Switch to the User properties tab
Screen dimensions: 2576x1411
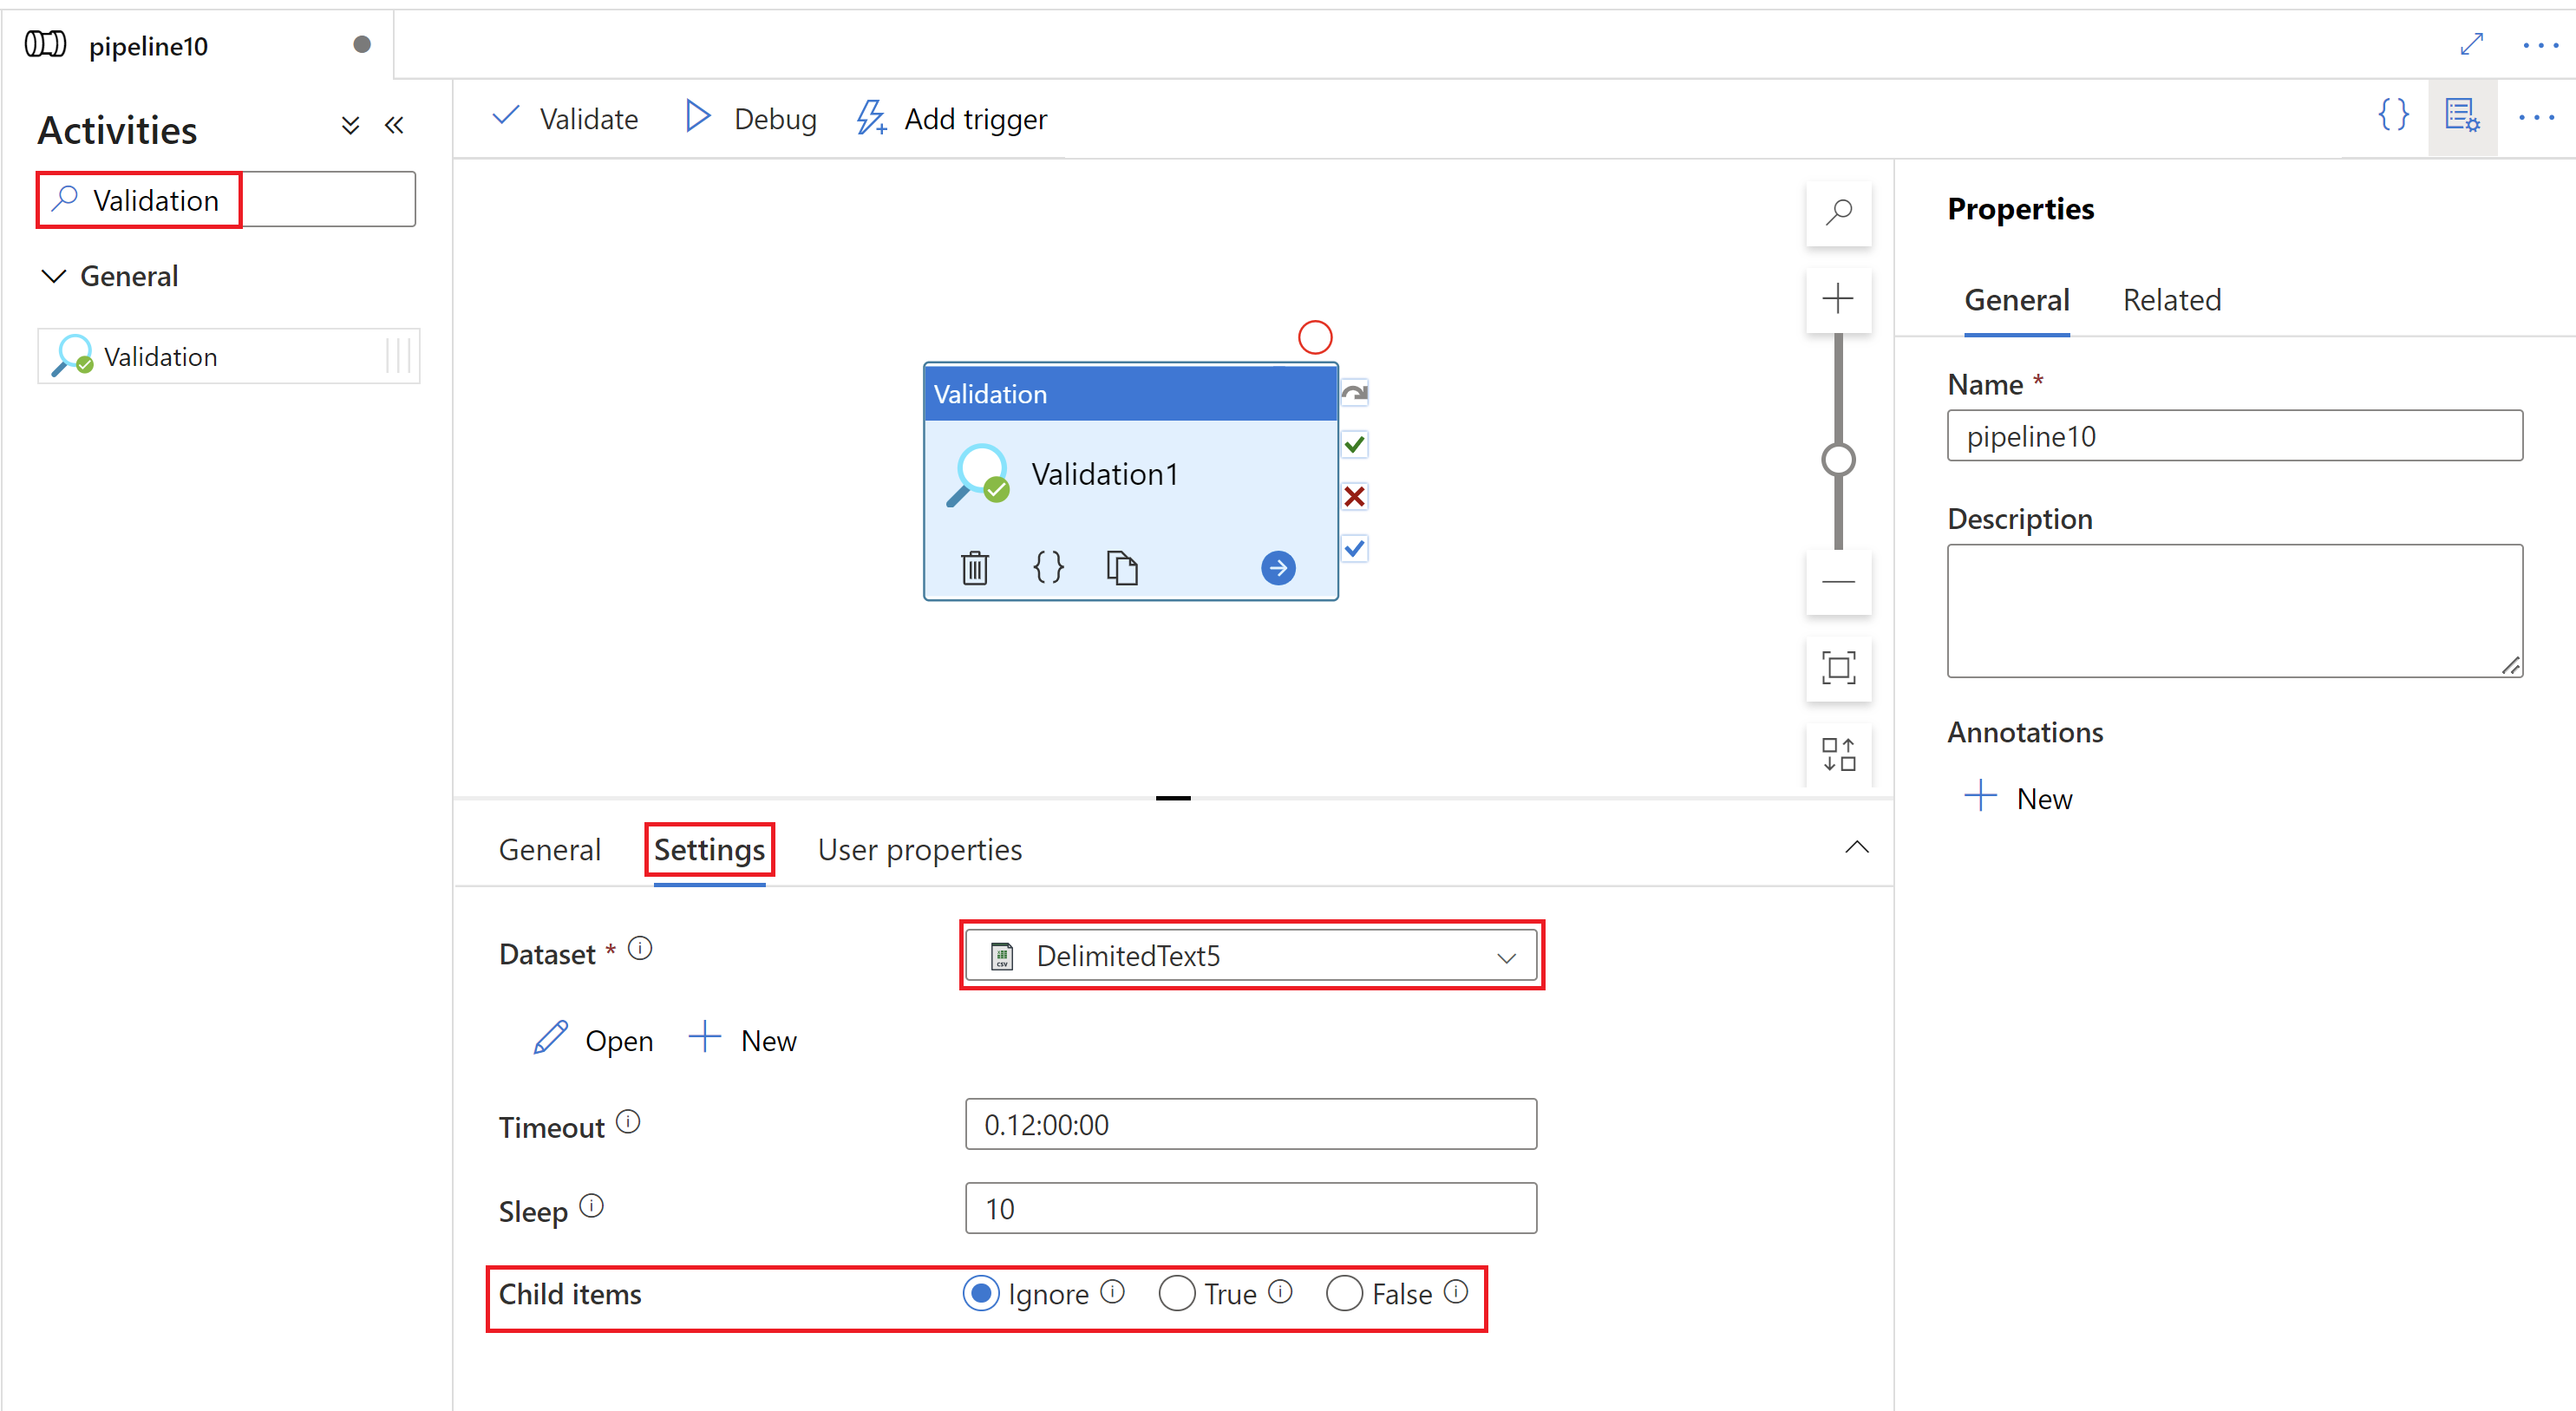pos(919,850)
